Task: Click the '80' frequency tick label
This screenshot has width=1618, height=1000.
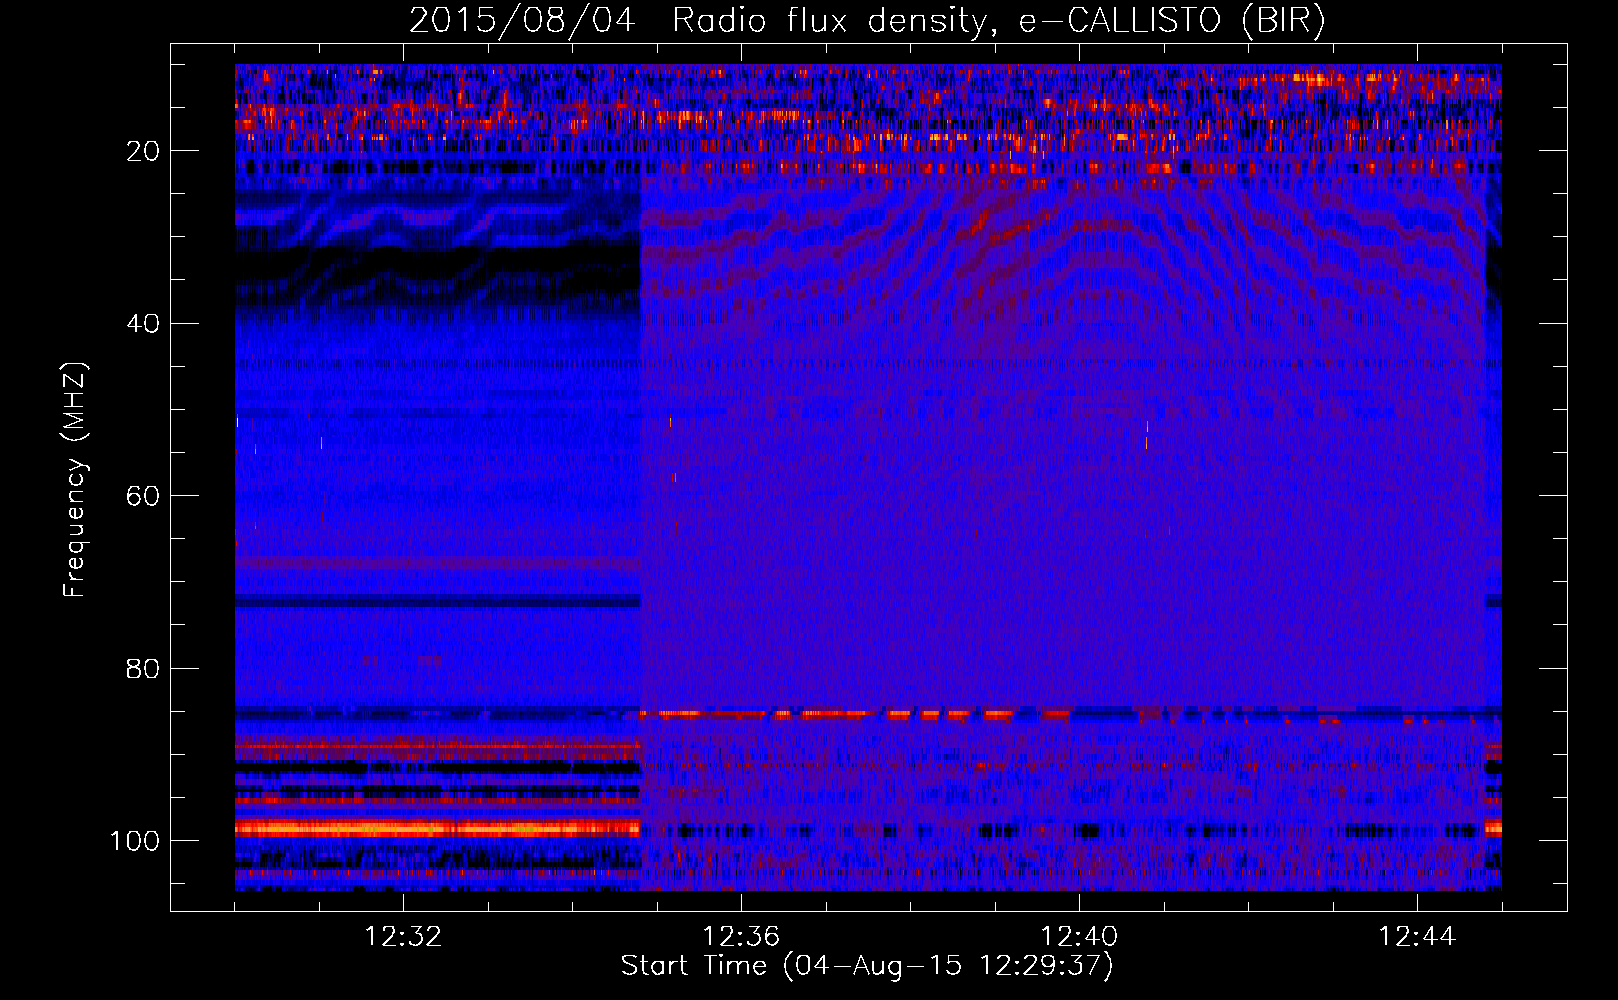Action: [x=144, y=669]
